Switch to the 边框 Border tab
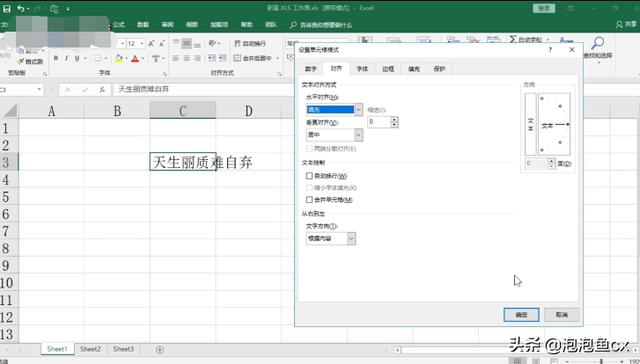The image size is (640, 364). [388, 69]
